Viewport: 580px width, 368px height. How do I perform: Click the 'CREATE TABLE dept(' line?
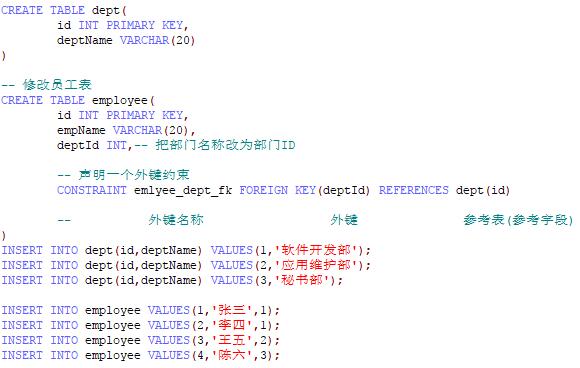tap(64, 10)
